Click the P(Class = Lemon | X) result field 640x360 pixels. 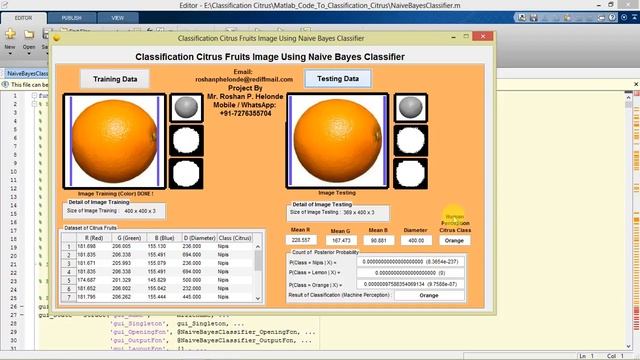(410, 273)
